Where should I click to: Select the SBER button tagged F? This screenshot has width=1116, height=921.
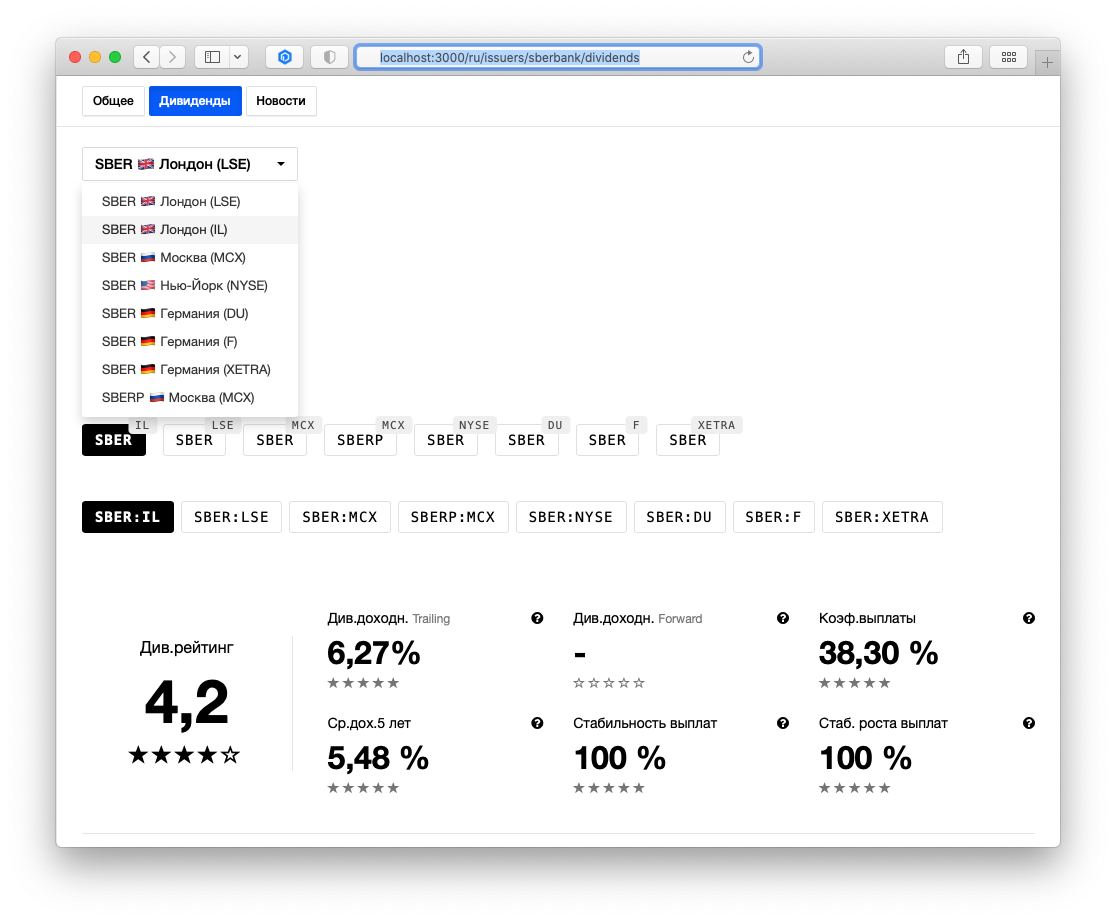tap(607, 440)
